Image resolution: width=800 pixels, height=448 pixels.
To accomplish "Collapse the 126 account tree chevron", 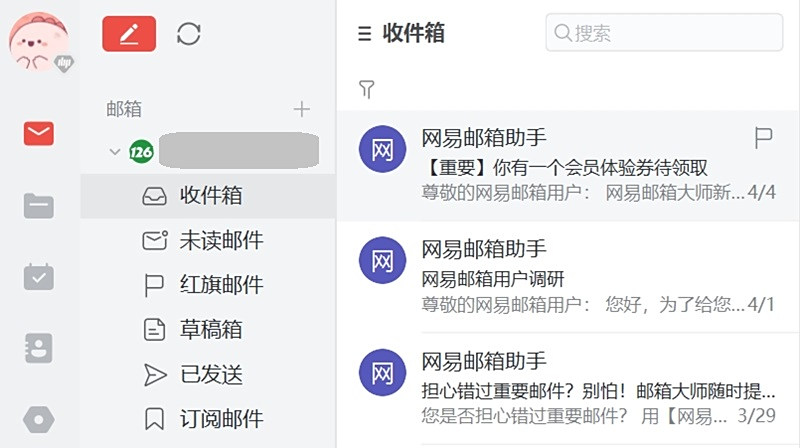I will tap(115, 152).
